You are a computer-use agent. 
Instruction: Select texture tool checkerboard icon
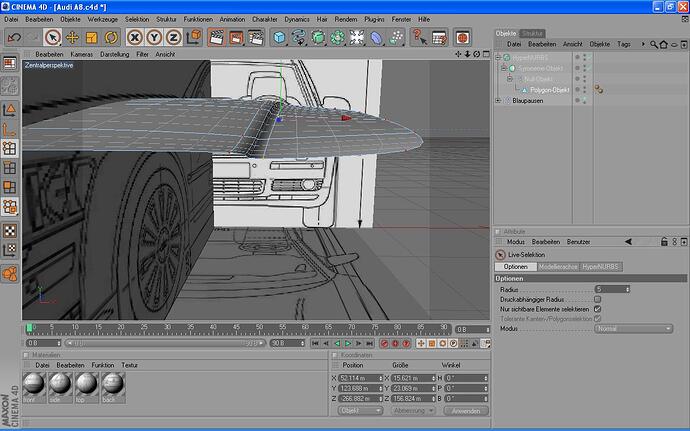click(10, 231)
